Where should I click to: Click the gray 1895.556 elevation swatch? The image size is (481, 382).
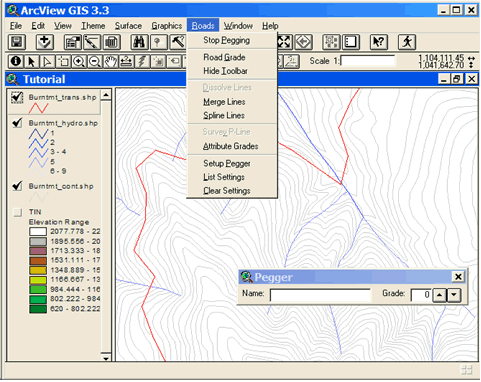pos(38,241)
